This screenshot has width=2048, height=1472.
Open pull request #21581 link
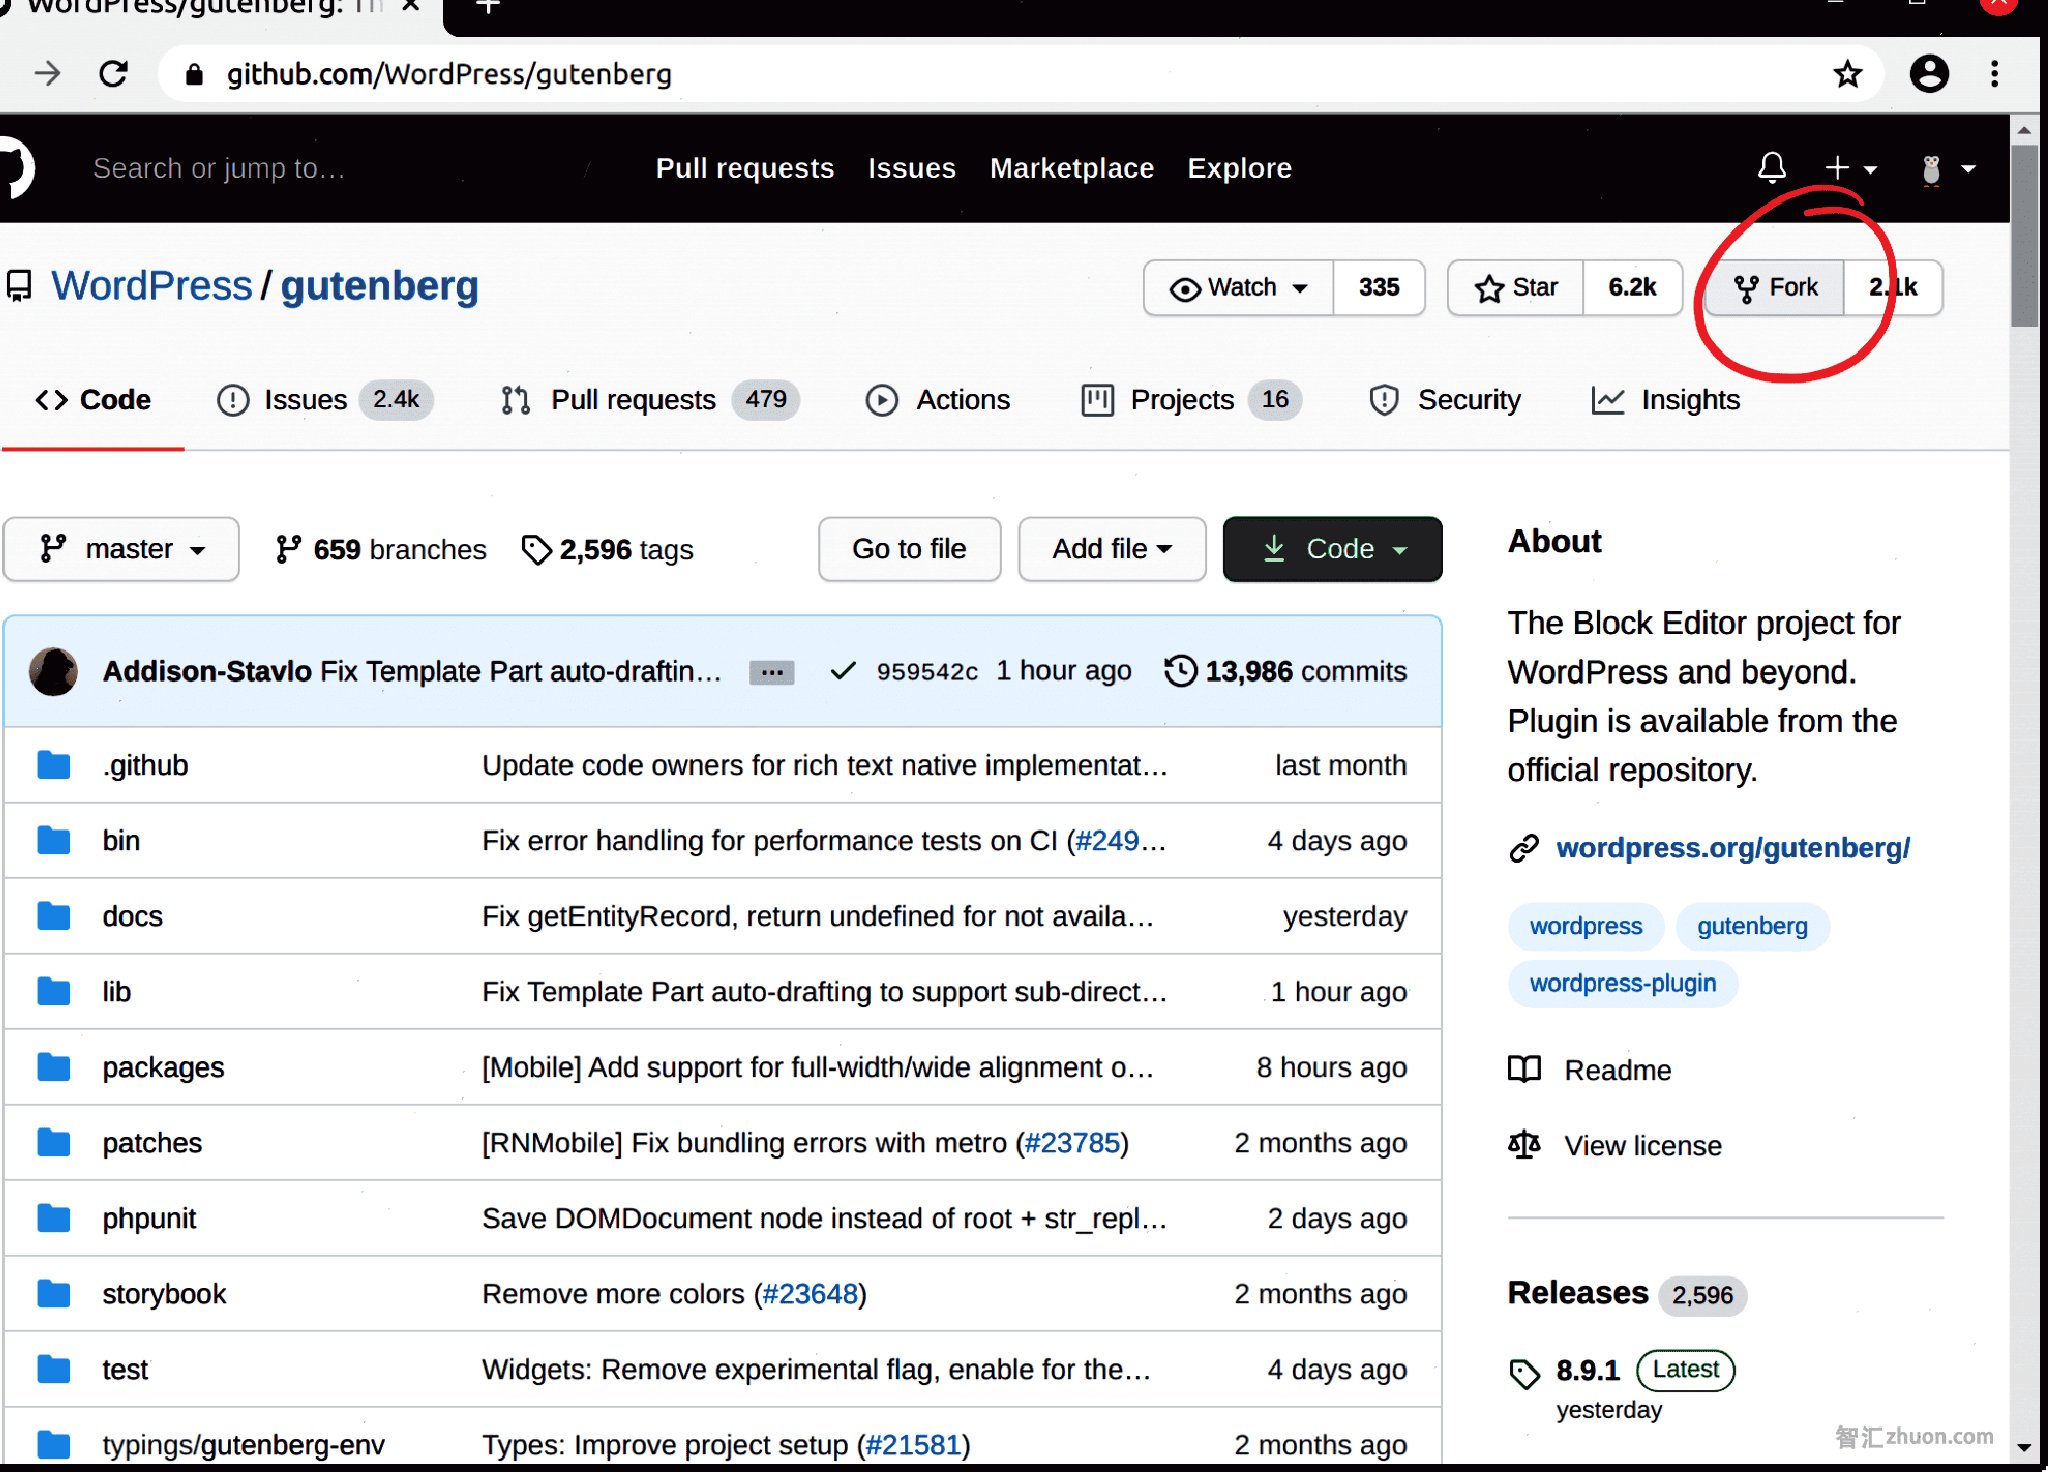913,1445
